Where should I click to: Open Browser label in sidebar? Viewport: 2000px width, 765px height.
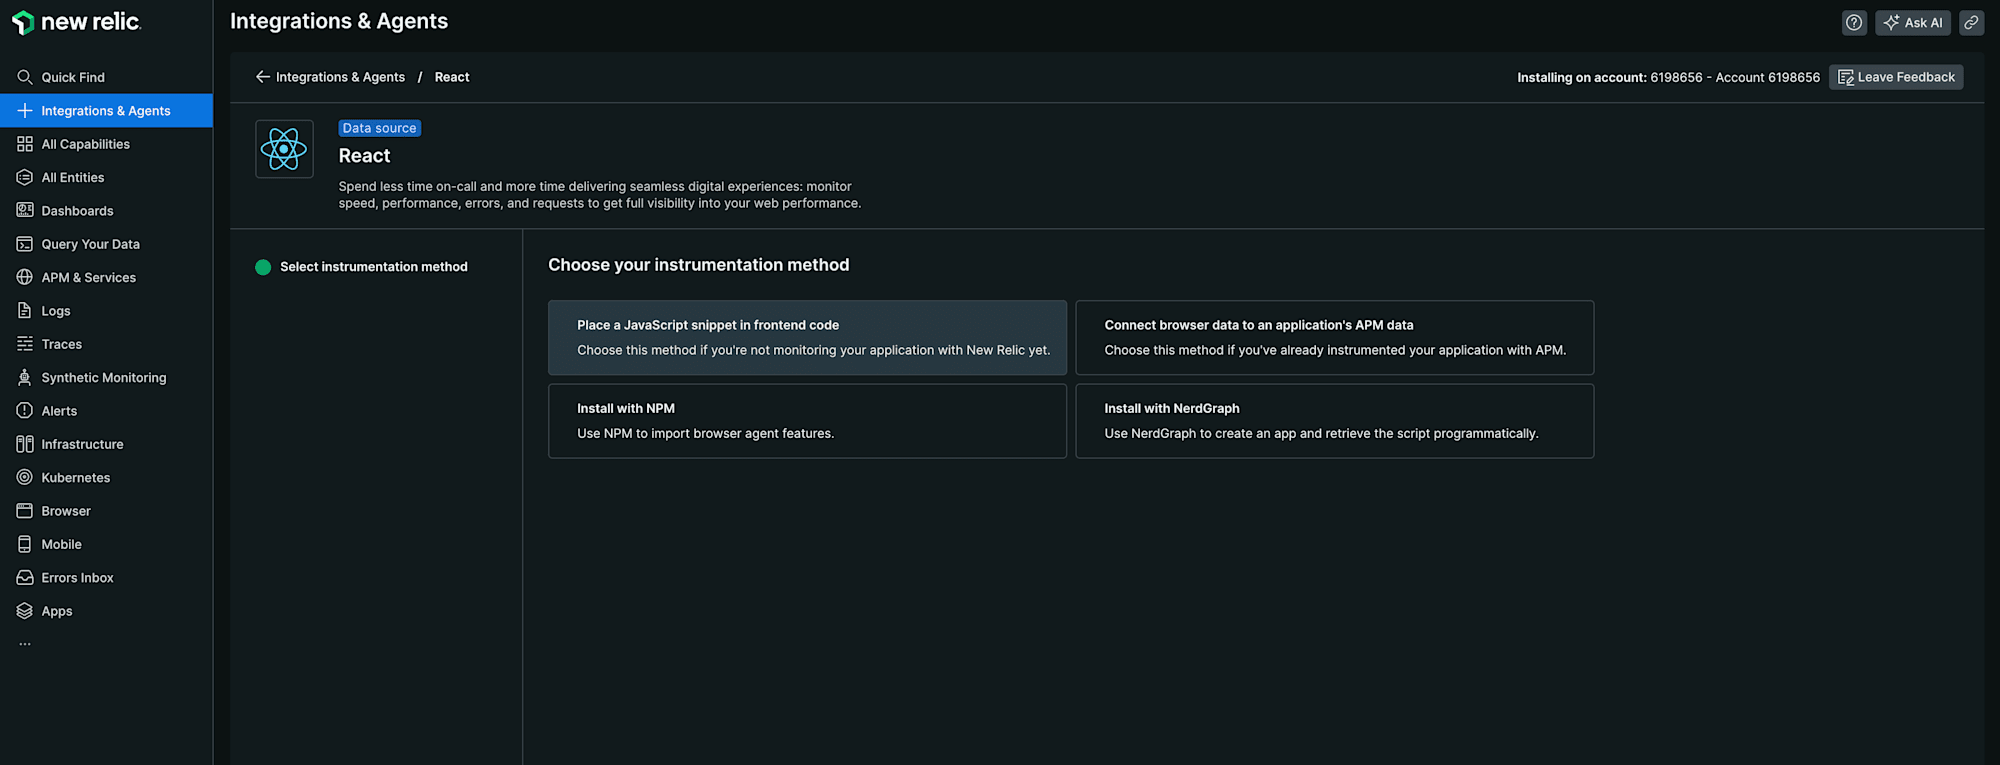click(66, 511)
